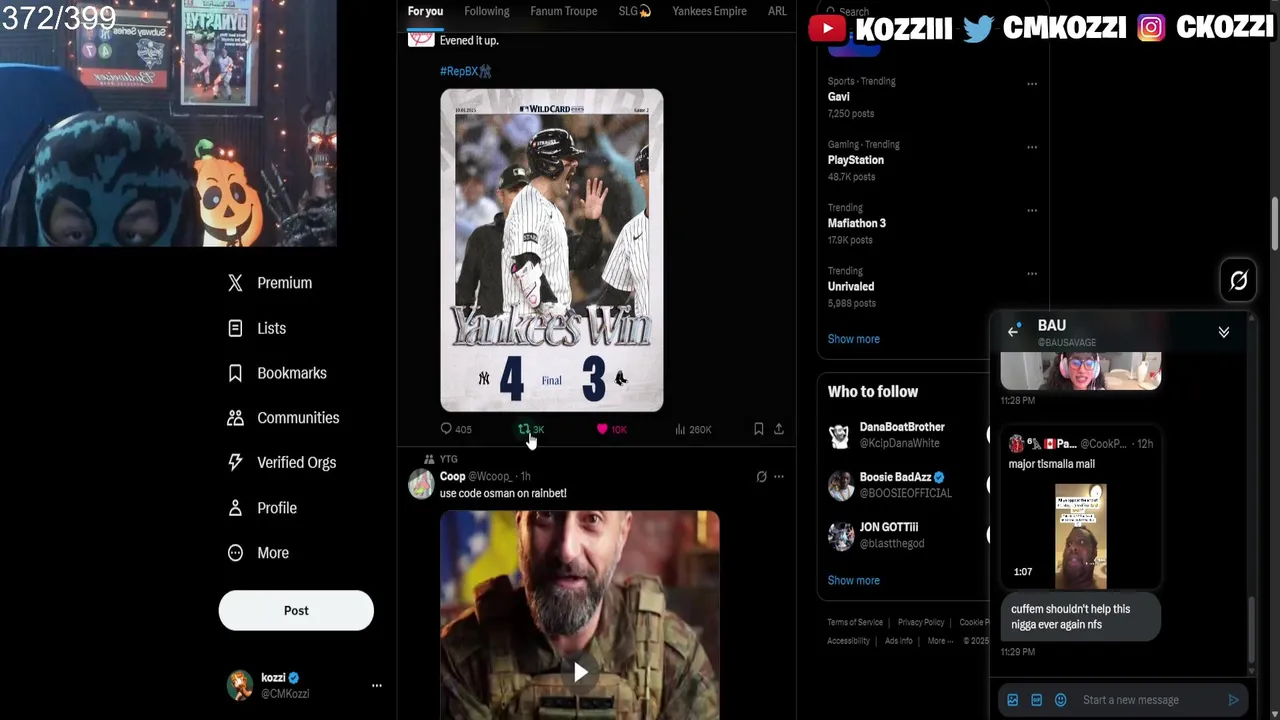Open Lists in the left sidebar

257,328
